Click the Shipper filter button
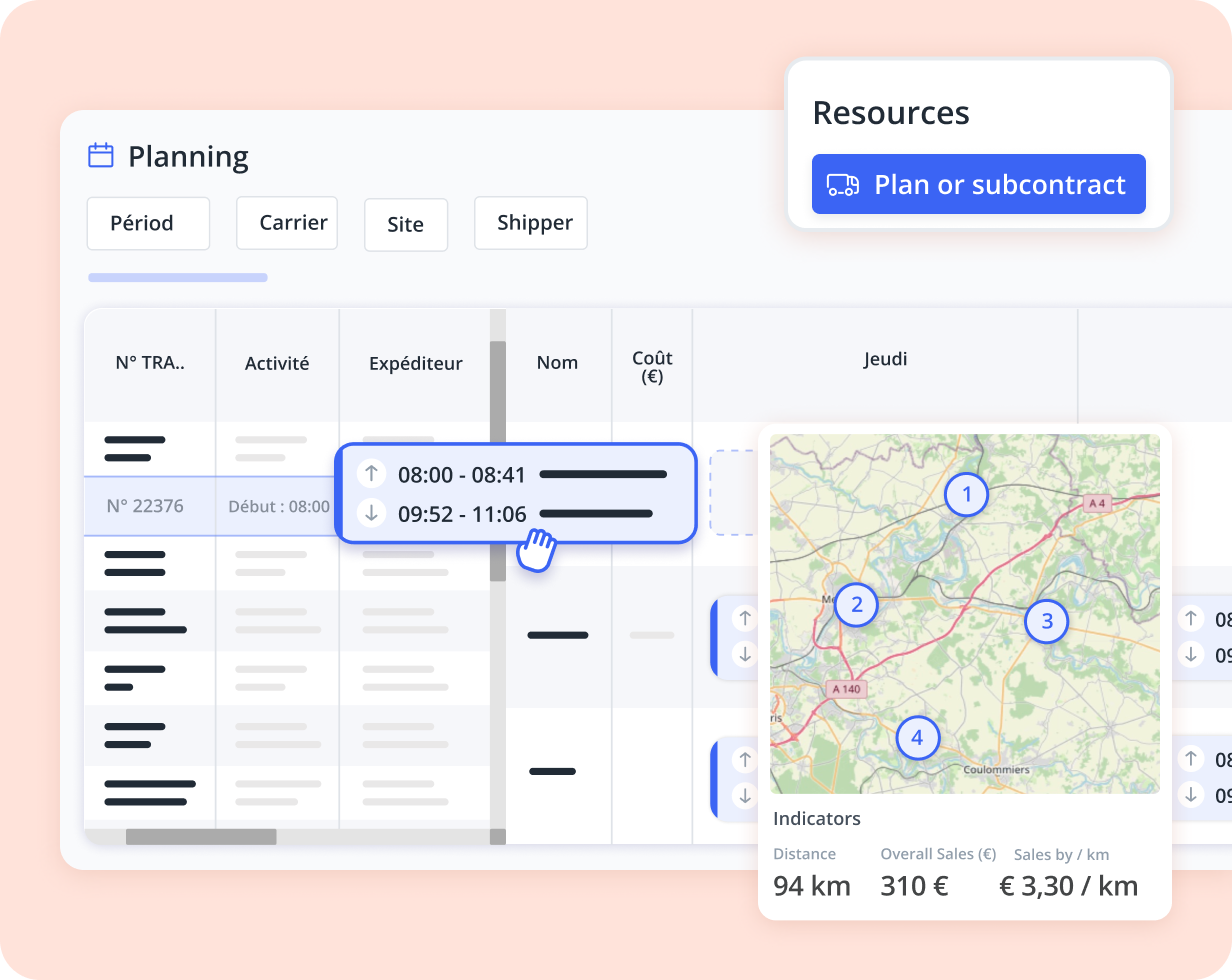 (531, 223)
